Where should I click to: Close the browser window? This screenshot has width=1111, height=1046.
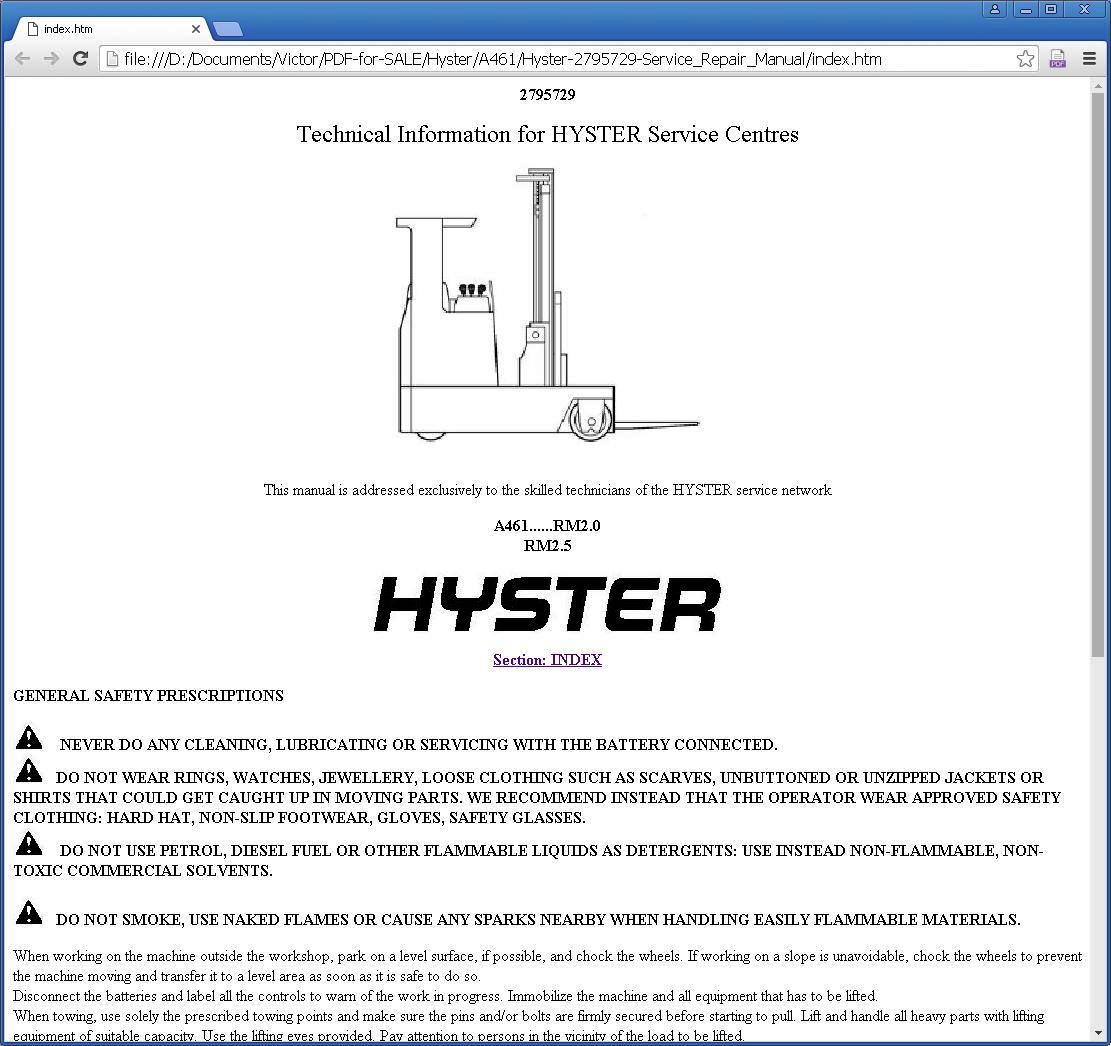point(1084,9)
